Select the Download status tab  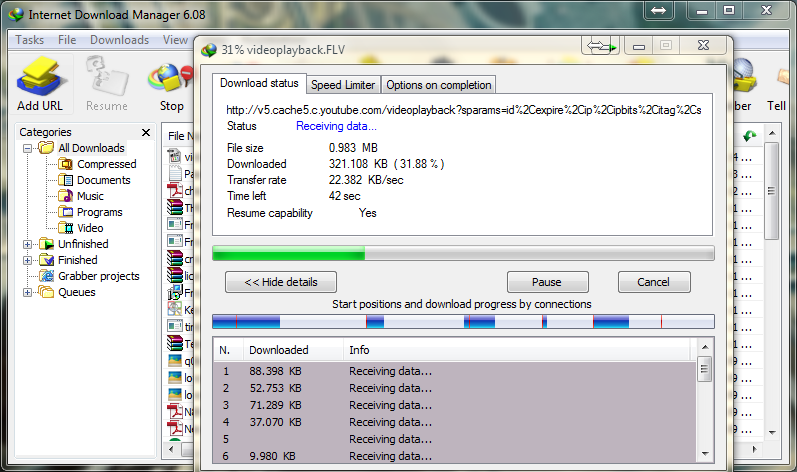click(259, 83)
